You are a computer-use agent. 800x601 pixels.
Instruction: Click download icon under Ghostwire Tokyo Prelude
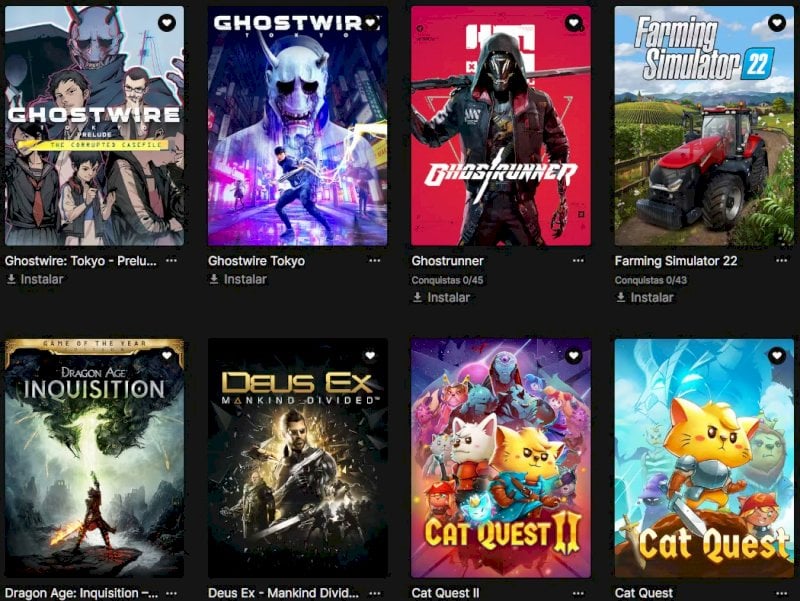click(x=11, y=279)
